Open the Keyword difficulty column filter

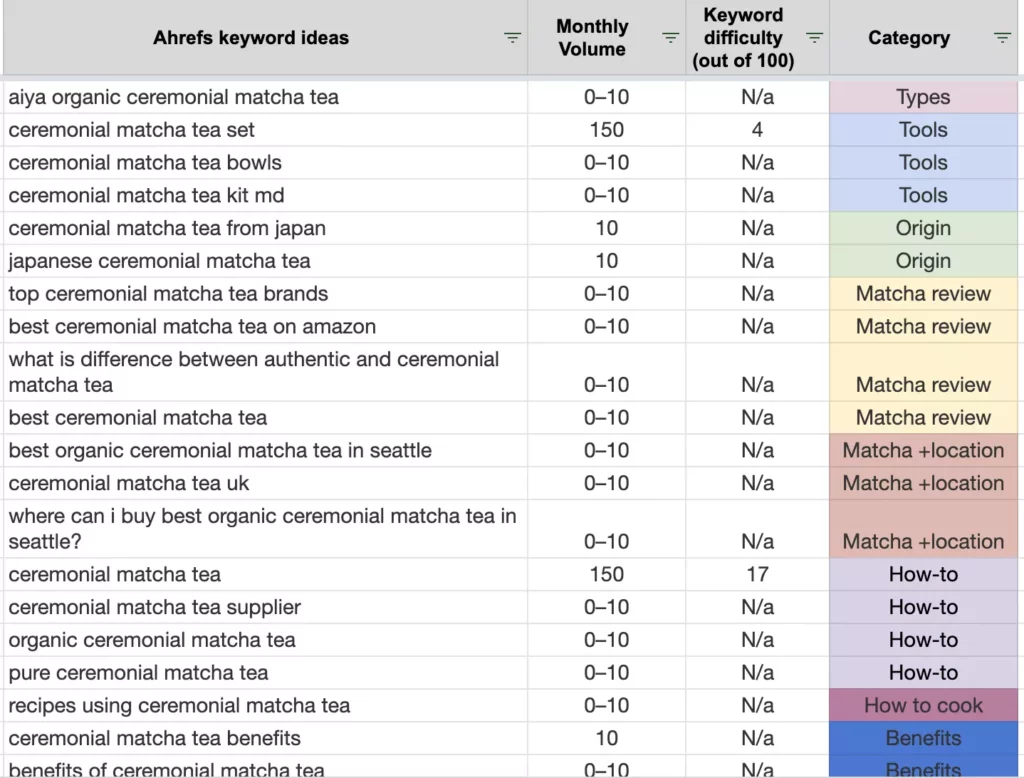(x=814, y=37)
